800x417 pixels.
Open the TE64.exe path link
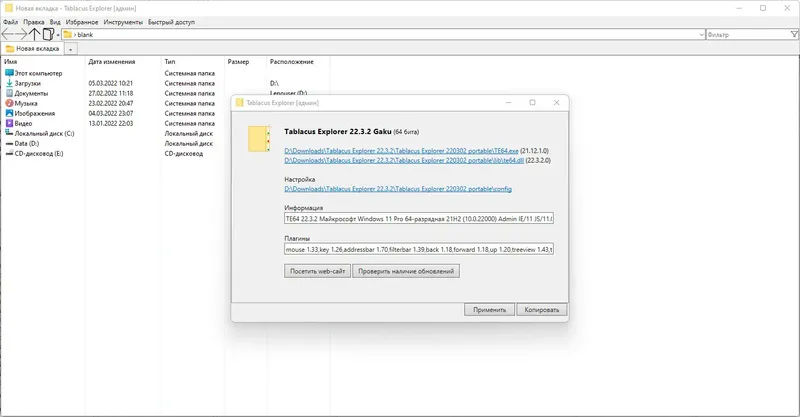pyautogui.click(x=401, y=151)
